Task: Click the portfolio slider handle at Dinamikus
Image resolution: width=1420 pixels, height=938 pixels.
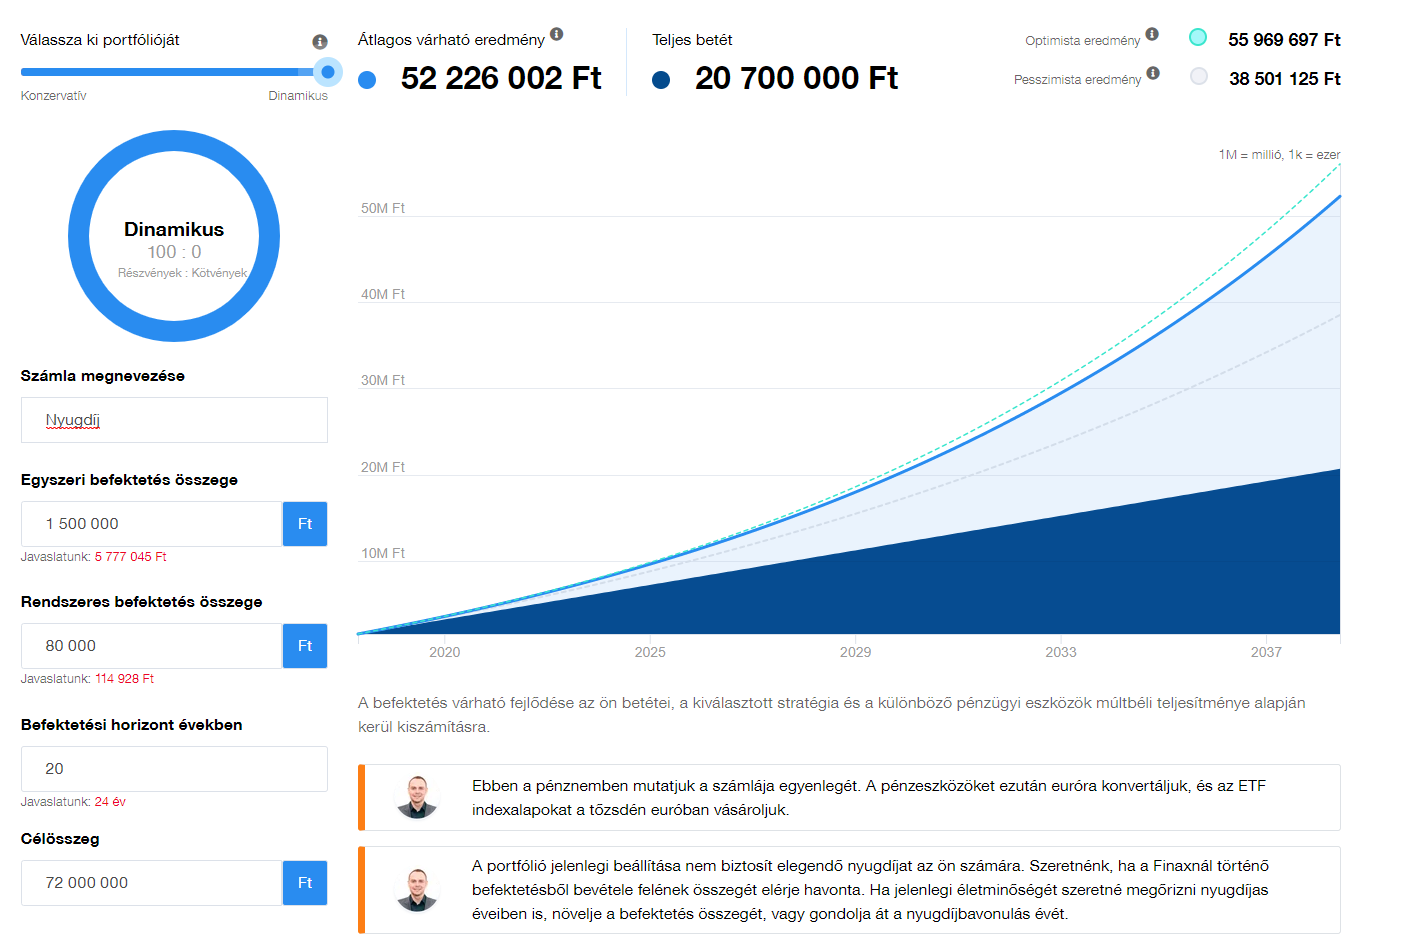Action: pyautogui.click(x=327, y=72)
